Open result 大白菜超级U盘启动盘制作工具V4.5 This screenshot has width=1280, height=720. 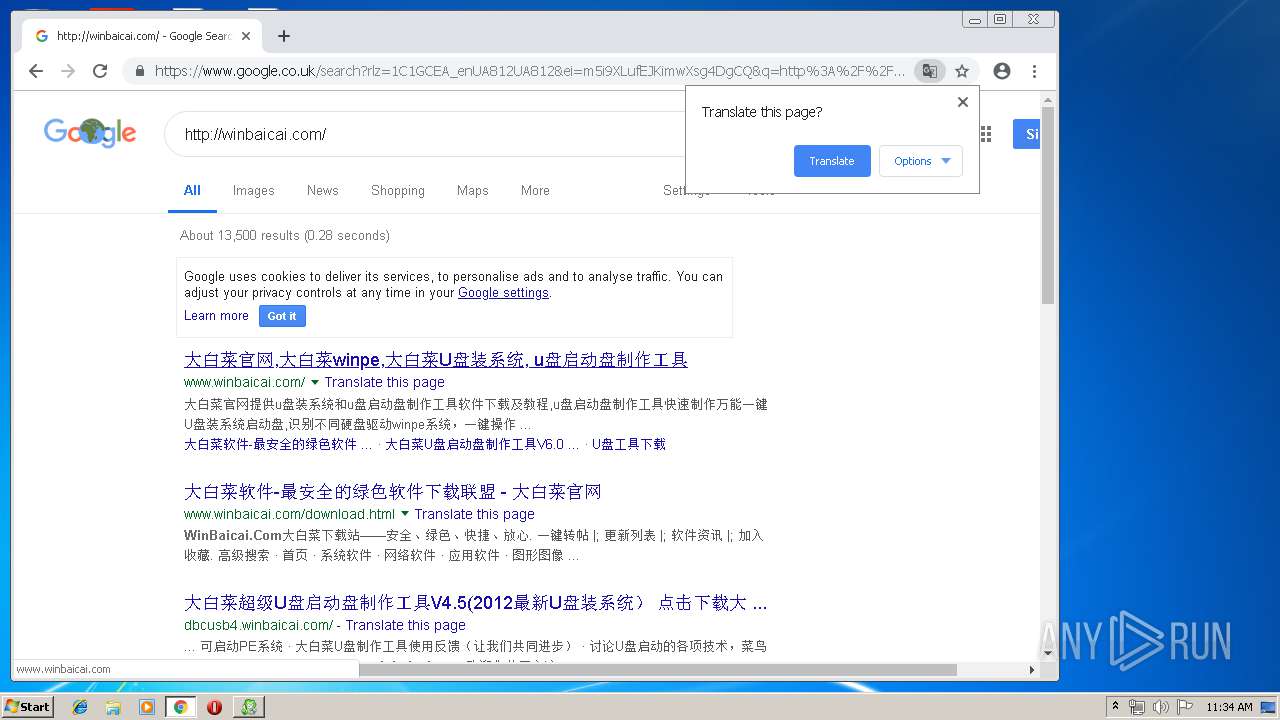tap(476, 603)
